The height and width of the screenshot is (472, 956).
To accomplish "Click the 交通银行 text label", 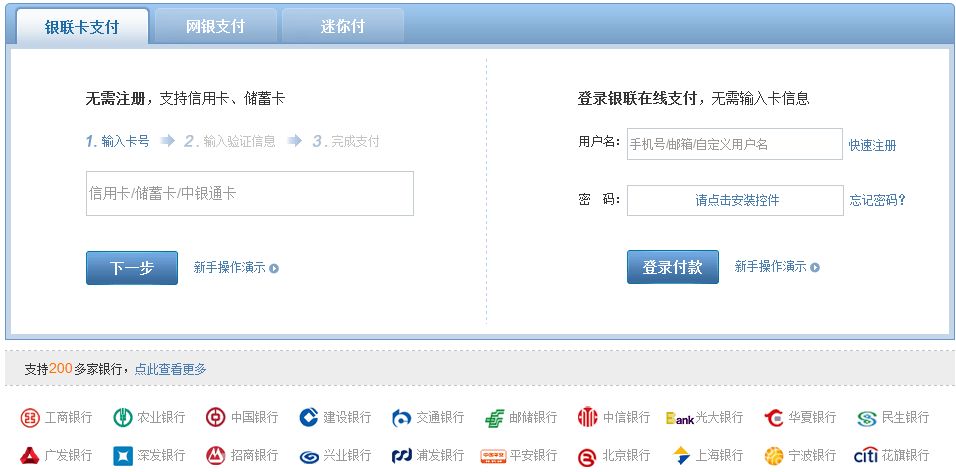I will pyautogui.click(x=440, y=418).
